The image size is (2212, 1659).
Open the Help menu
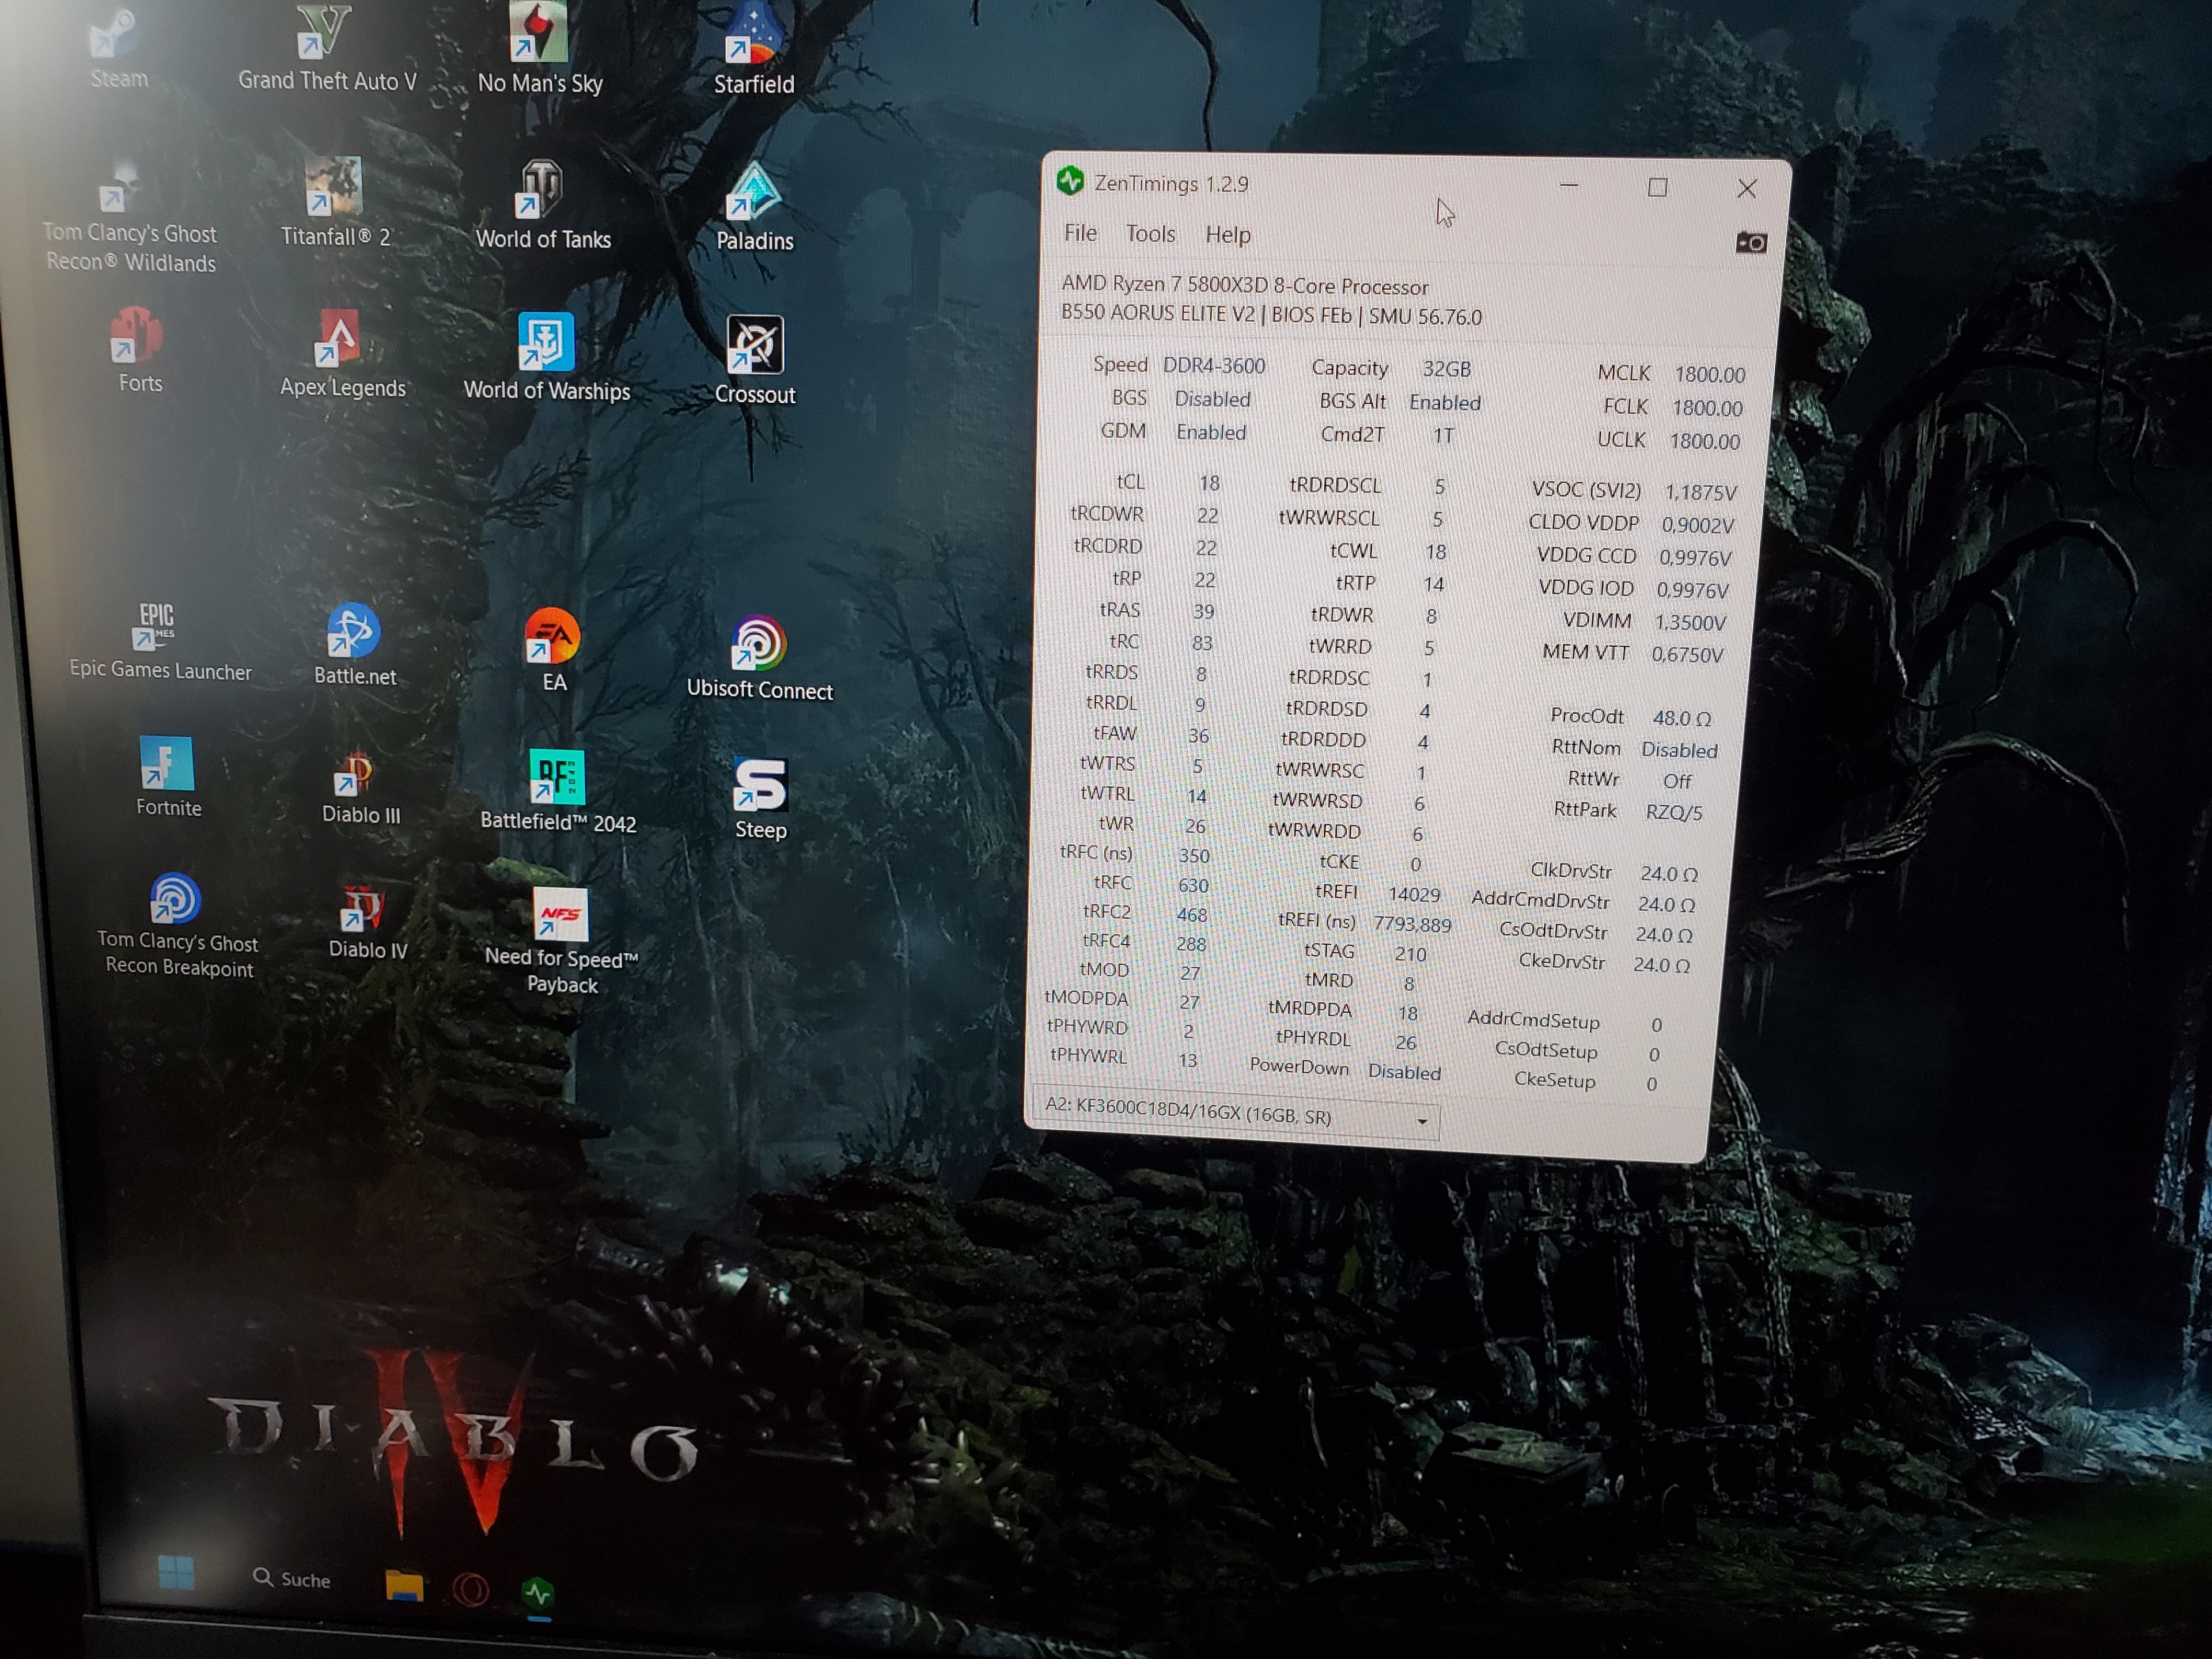point(1227,235)
